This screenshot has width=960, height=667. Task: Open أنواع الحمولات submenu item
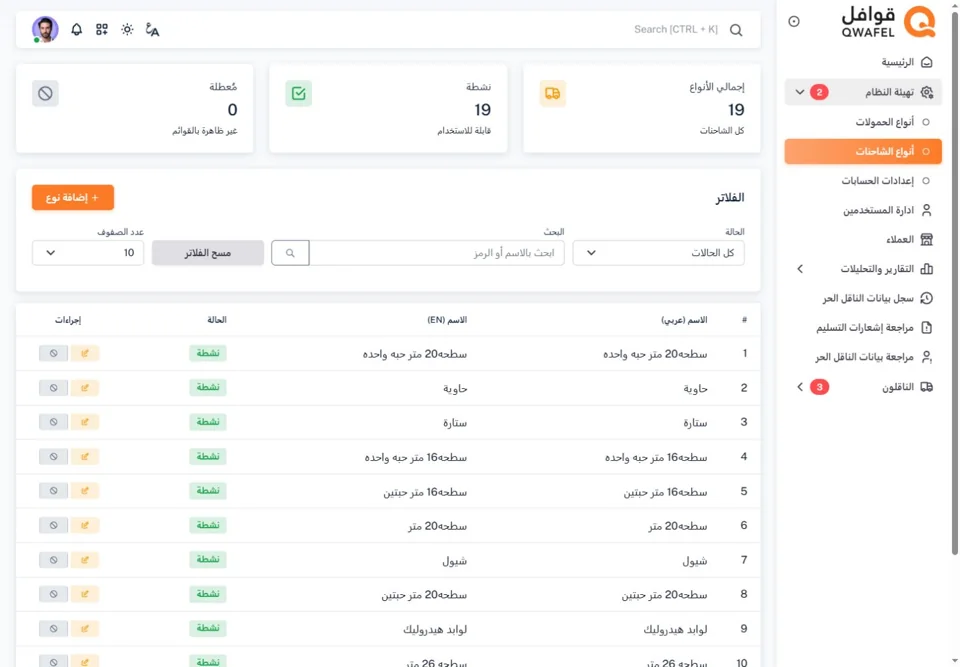863,122
